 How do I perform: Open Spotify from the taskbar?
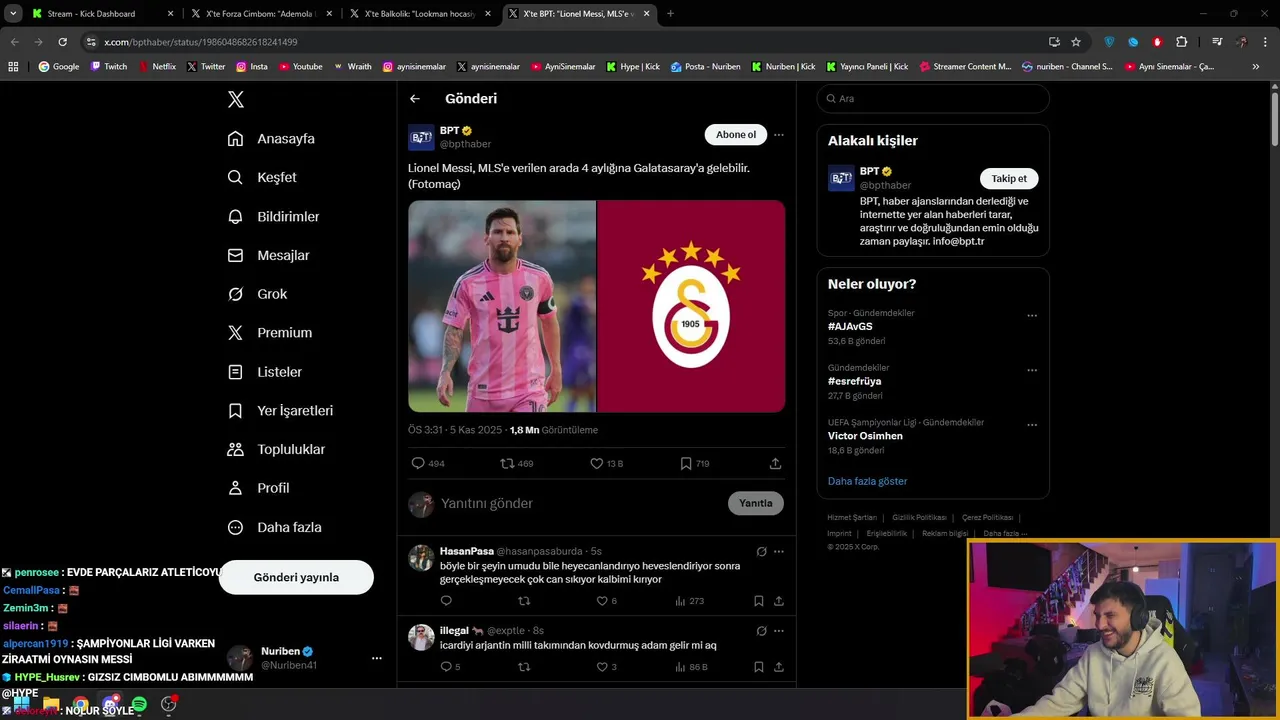tap(139, 705)
